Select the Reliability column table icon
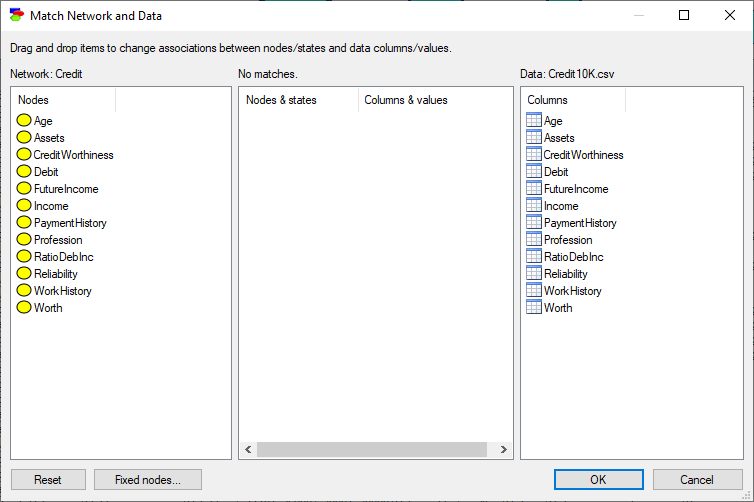This screenshot has width=754, height=502. pos(534,273)
